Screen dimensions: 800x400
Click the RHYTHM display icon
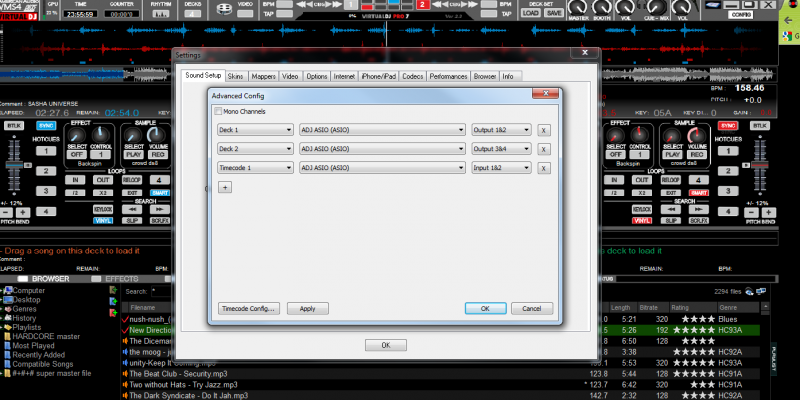161,14
